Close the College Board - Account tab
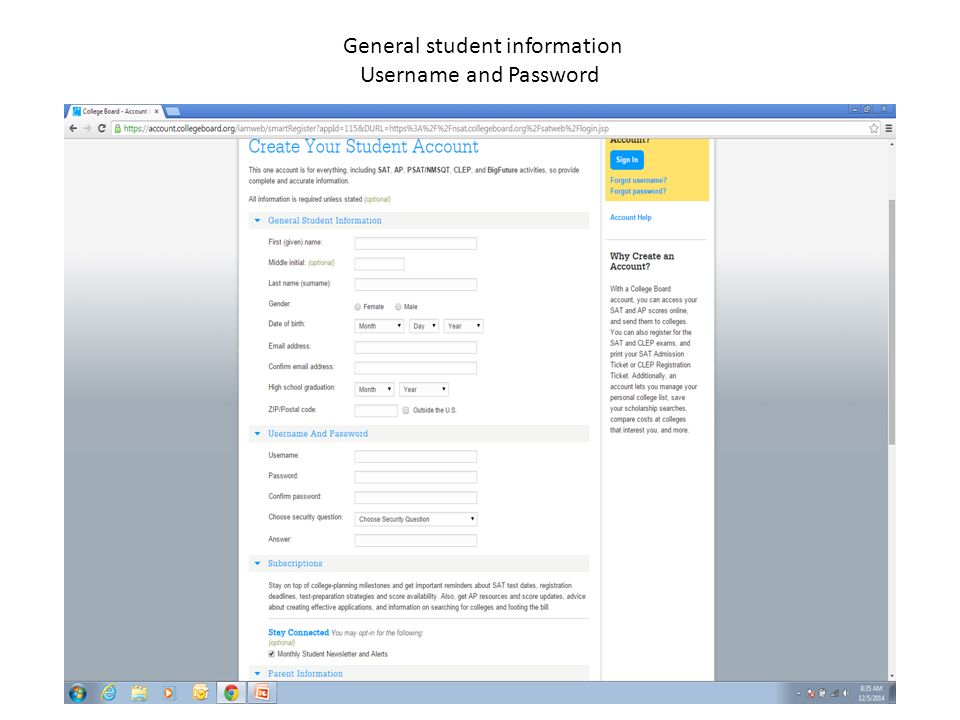 tap(157, 111)
